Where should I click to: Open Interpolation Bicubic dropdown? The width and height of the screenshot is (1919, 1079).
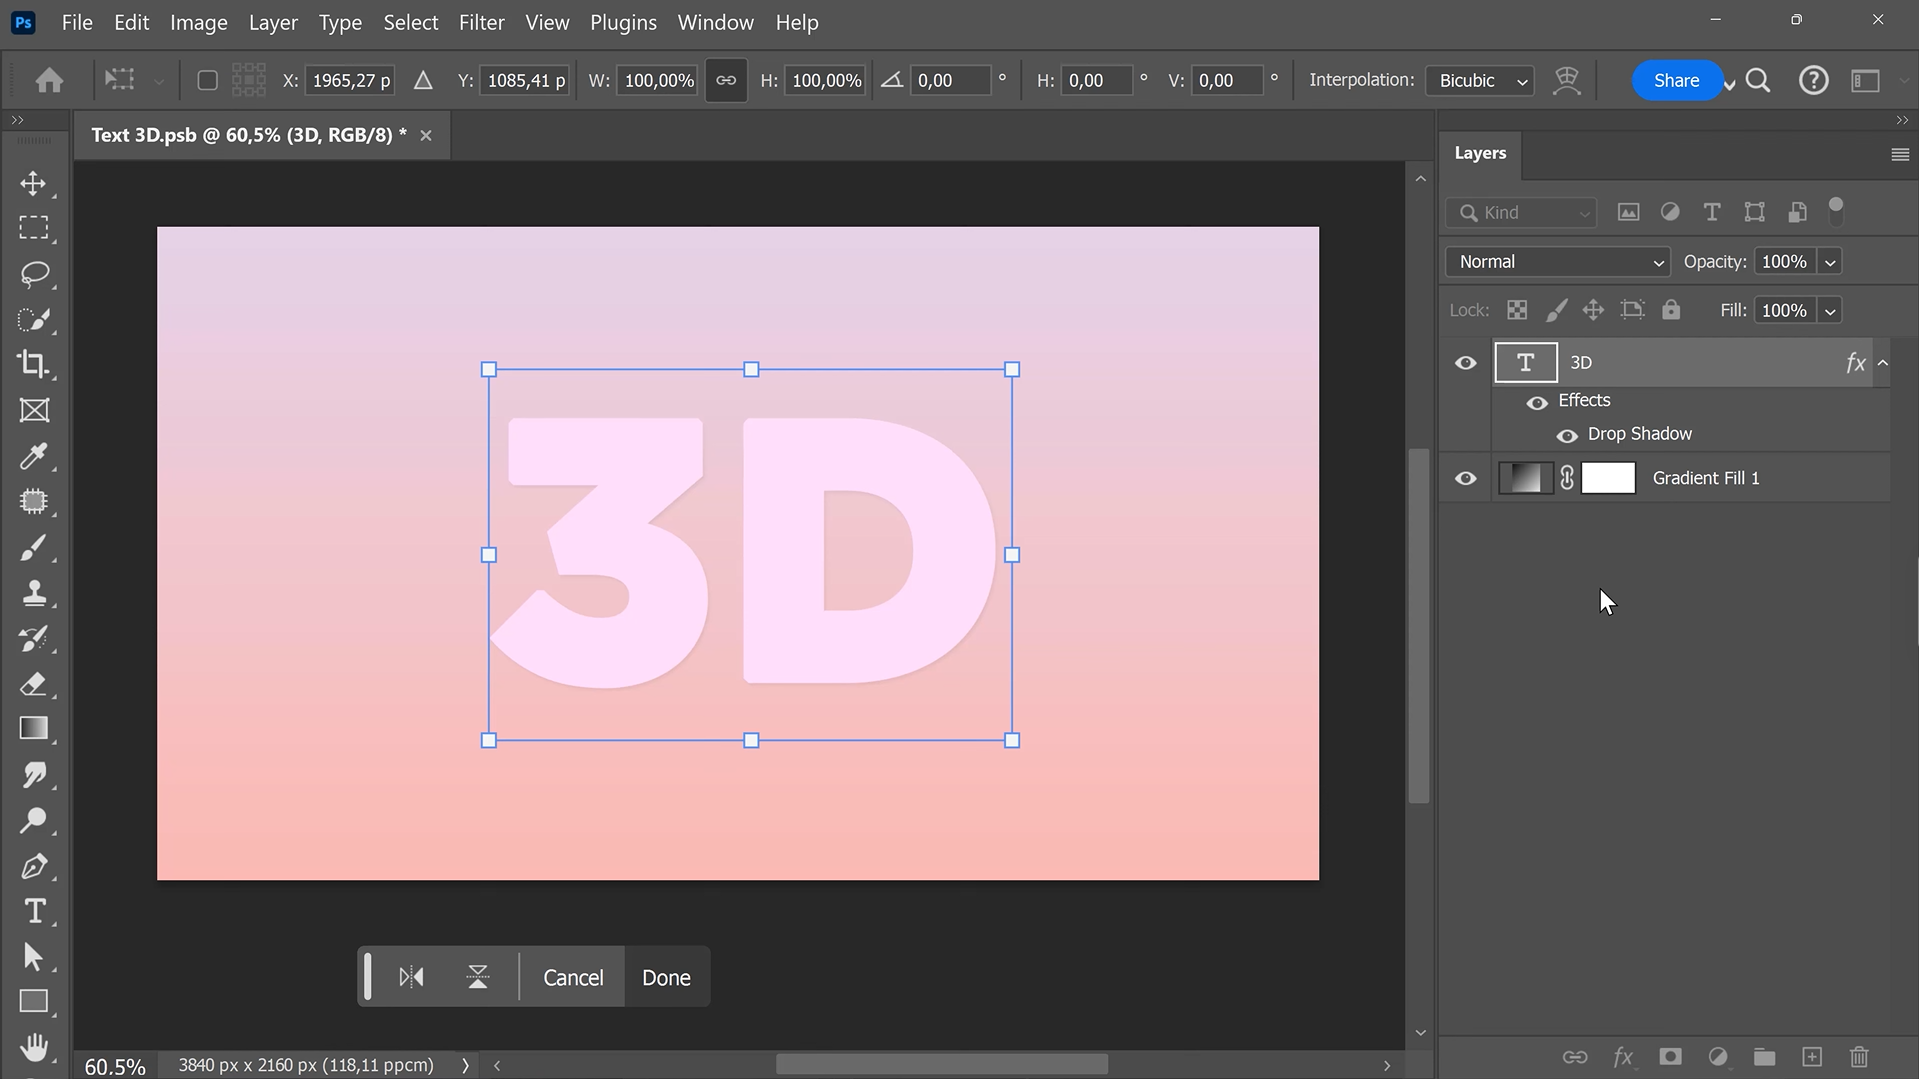pos(1480,80)
